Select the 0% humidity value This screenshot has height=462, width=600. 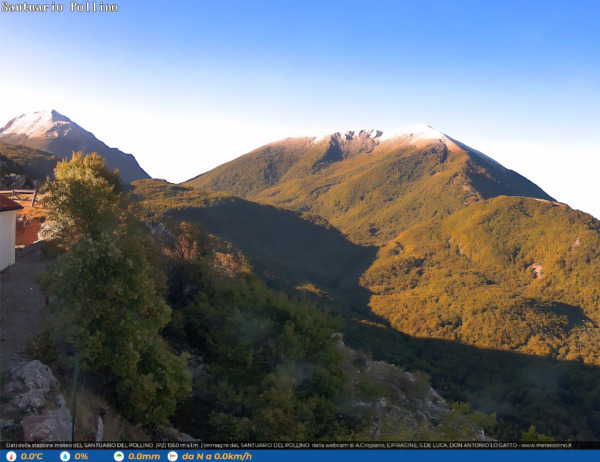pyautogui.click(x=81, y=456)
